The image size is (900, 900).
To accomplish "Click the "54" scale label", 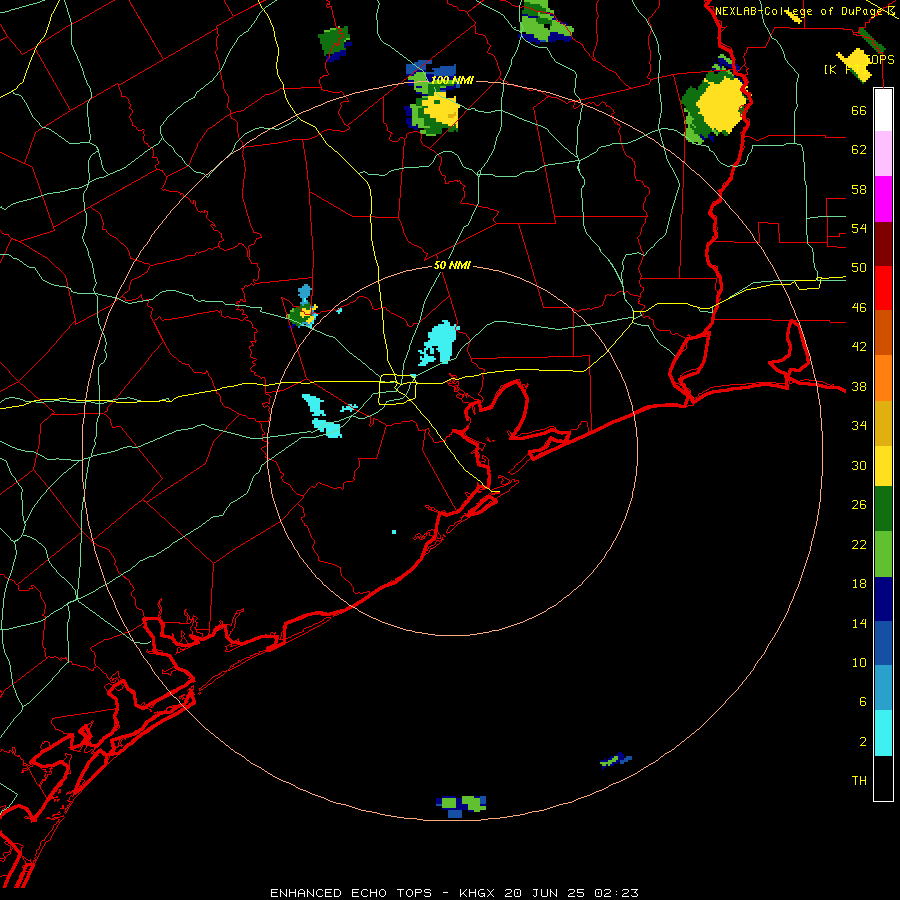I will [859, 228].
